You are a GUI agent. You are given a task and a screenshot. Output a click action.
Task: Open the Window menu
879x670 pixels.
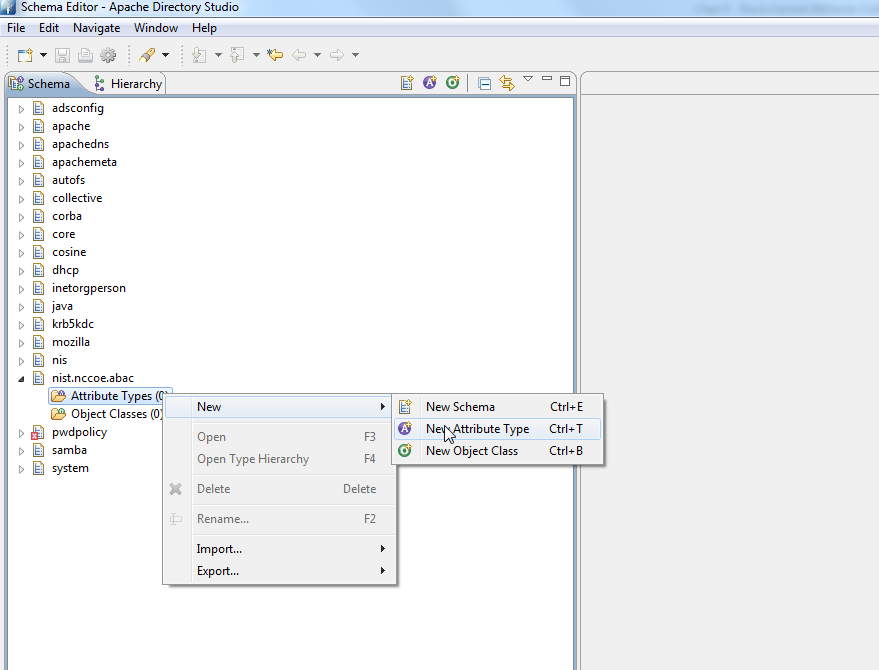point(156,27)
